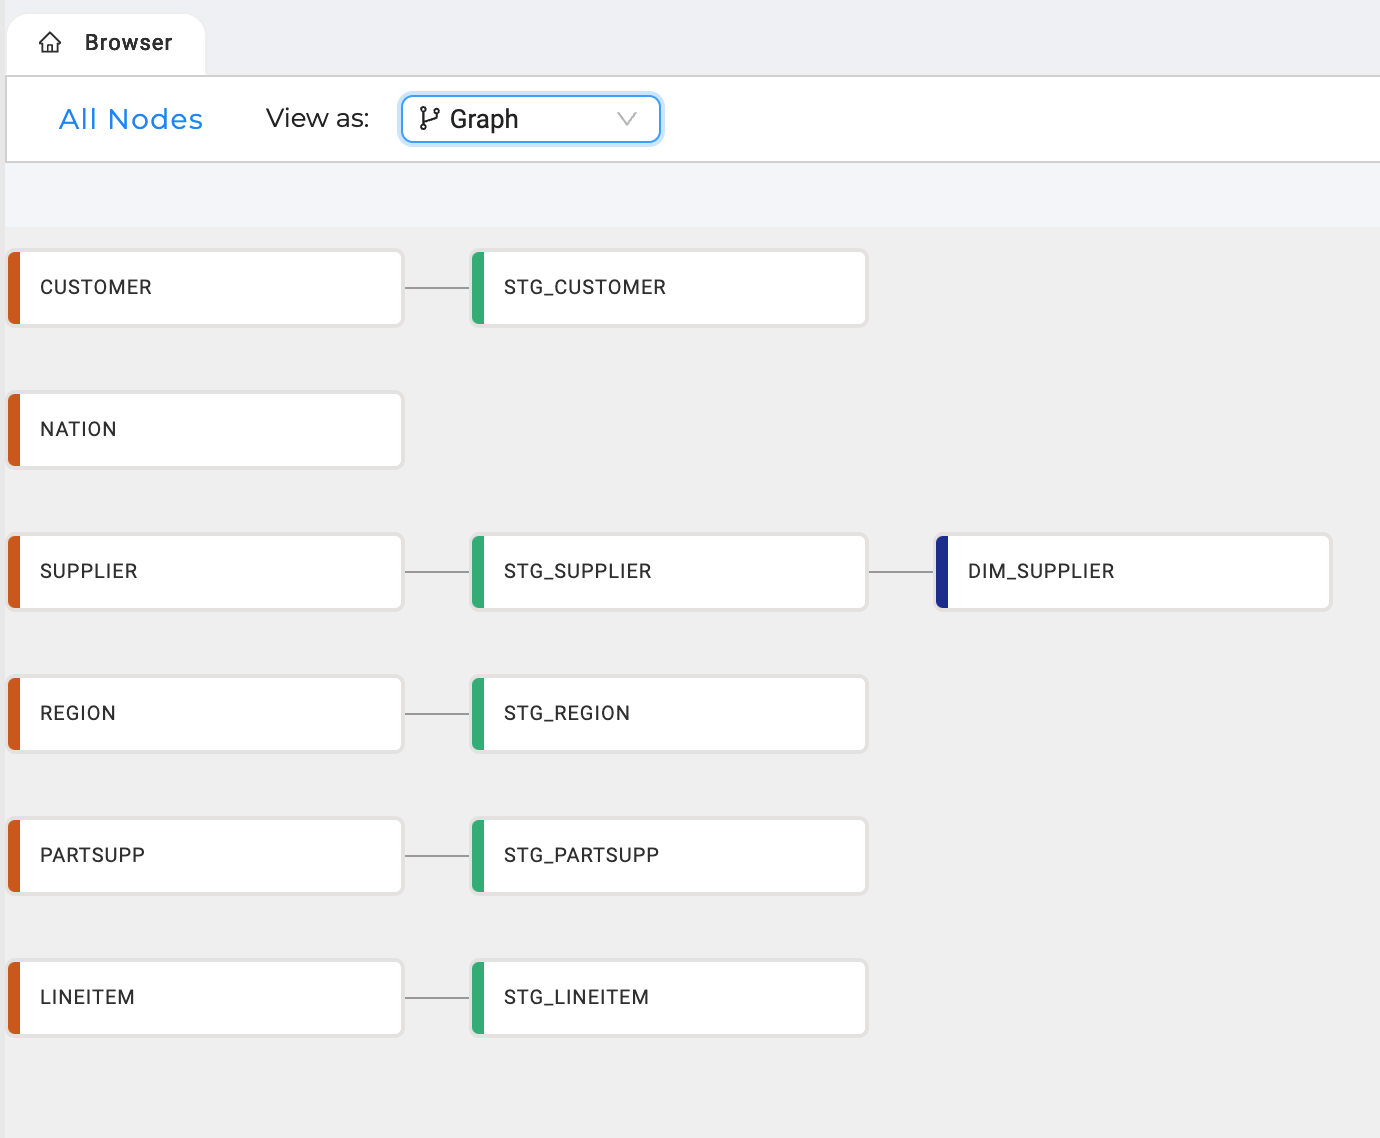The height and width of the screenshot is (1138, 1380).
Task: Open the DIM_SUPPLIER dimension node
Action: click(x=1133, y=572)
